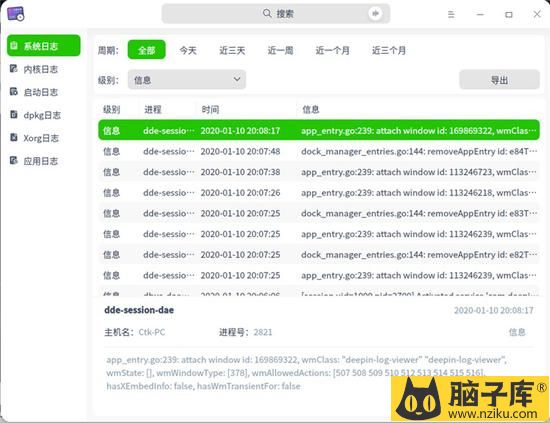Image resolution: width=550 pixels, height=423 pixels.
Task: Open the hamburger main menu icon
Action: (x=451, y=14)
